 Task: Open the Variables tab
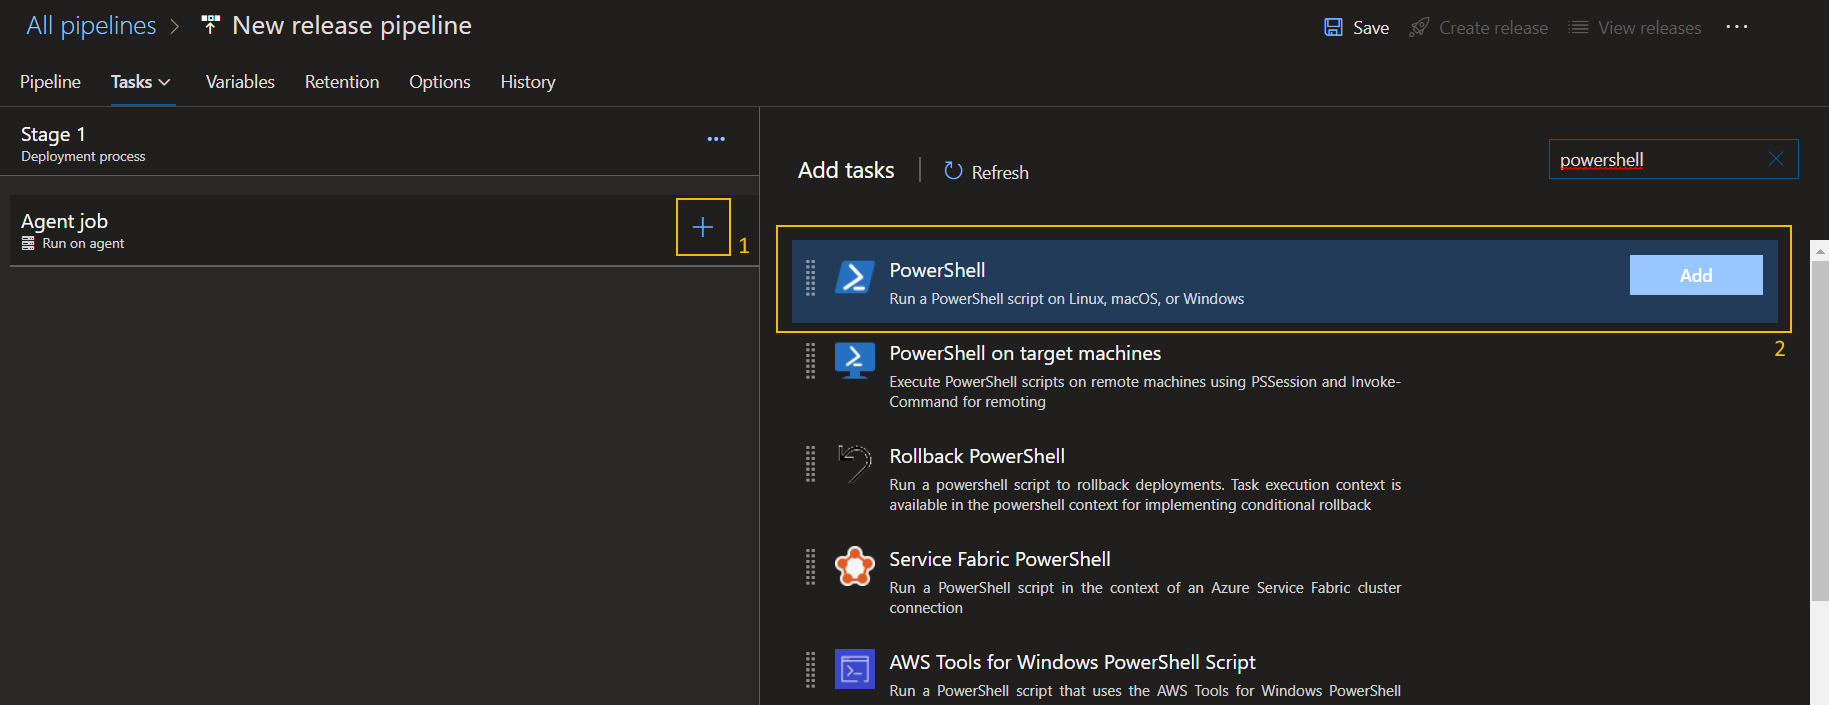coord(240,82)
